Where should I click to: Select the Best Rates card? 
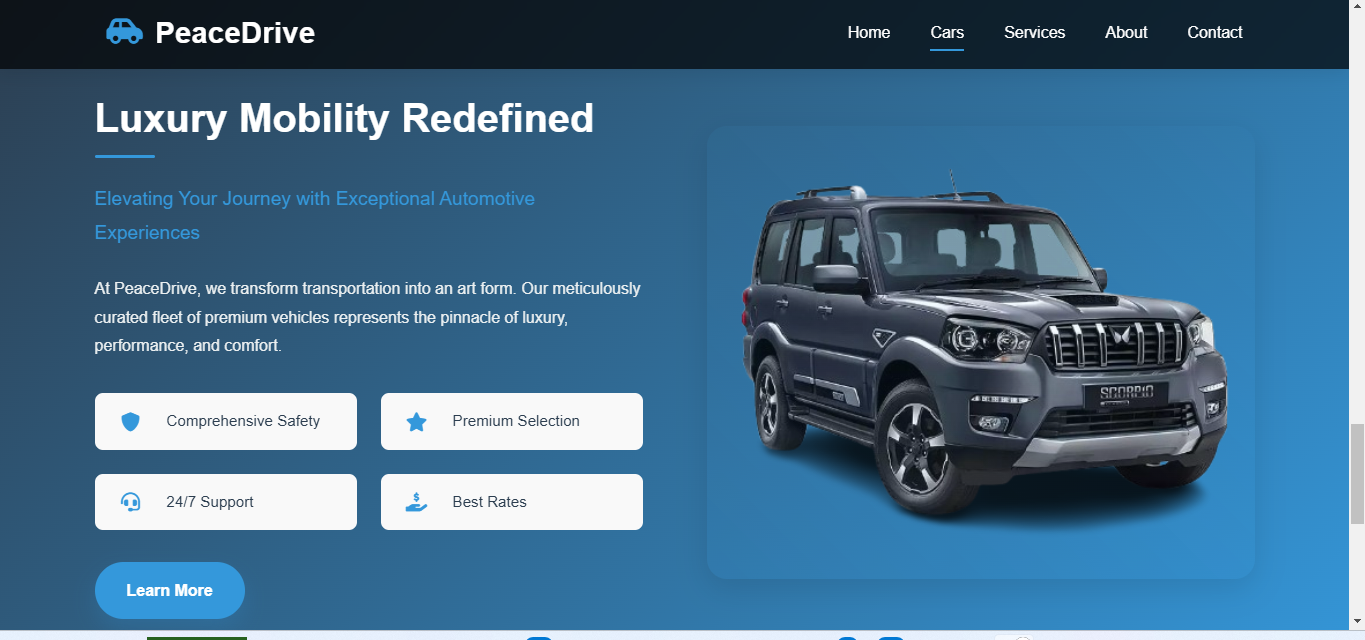click(x=512, y=502)
